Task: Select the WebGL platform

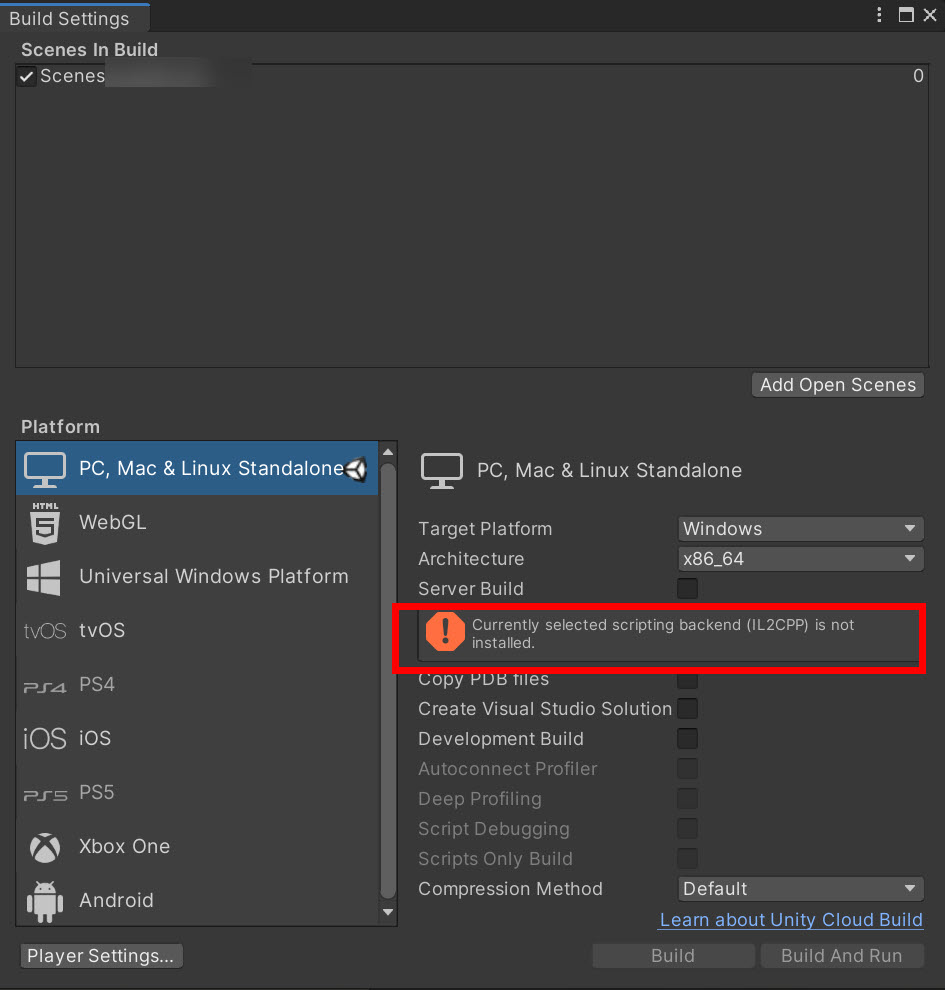Action: tap(197, 523)
